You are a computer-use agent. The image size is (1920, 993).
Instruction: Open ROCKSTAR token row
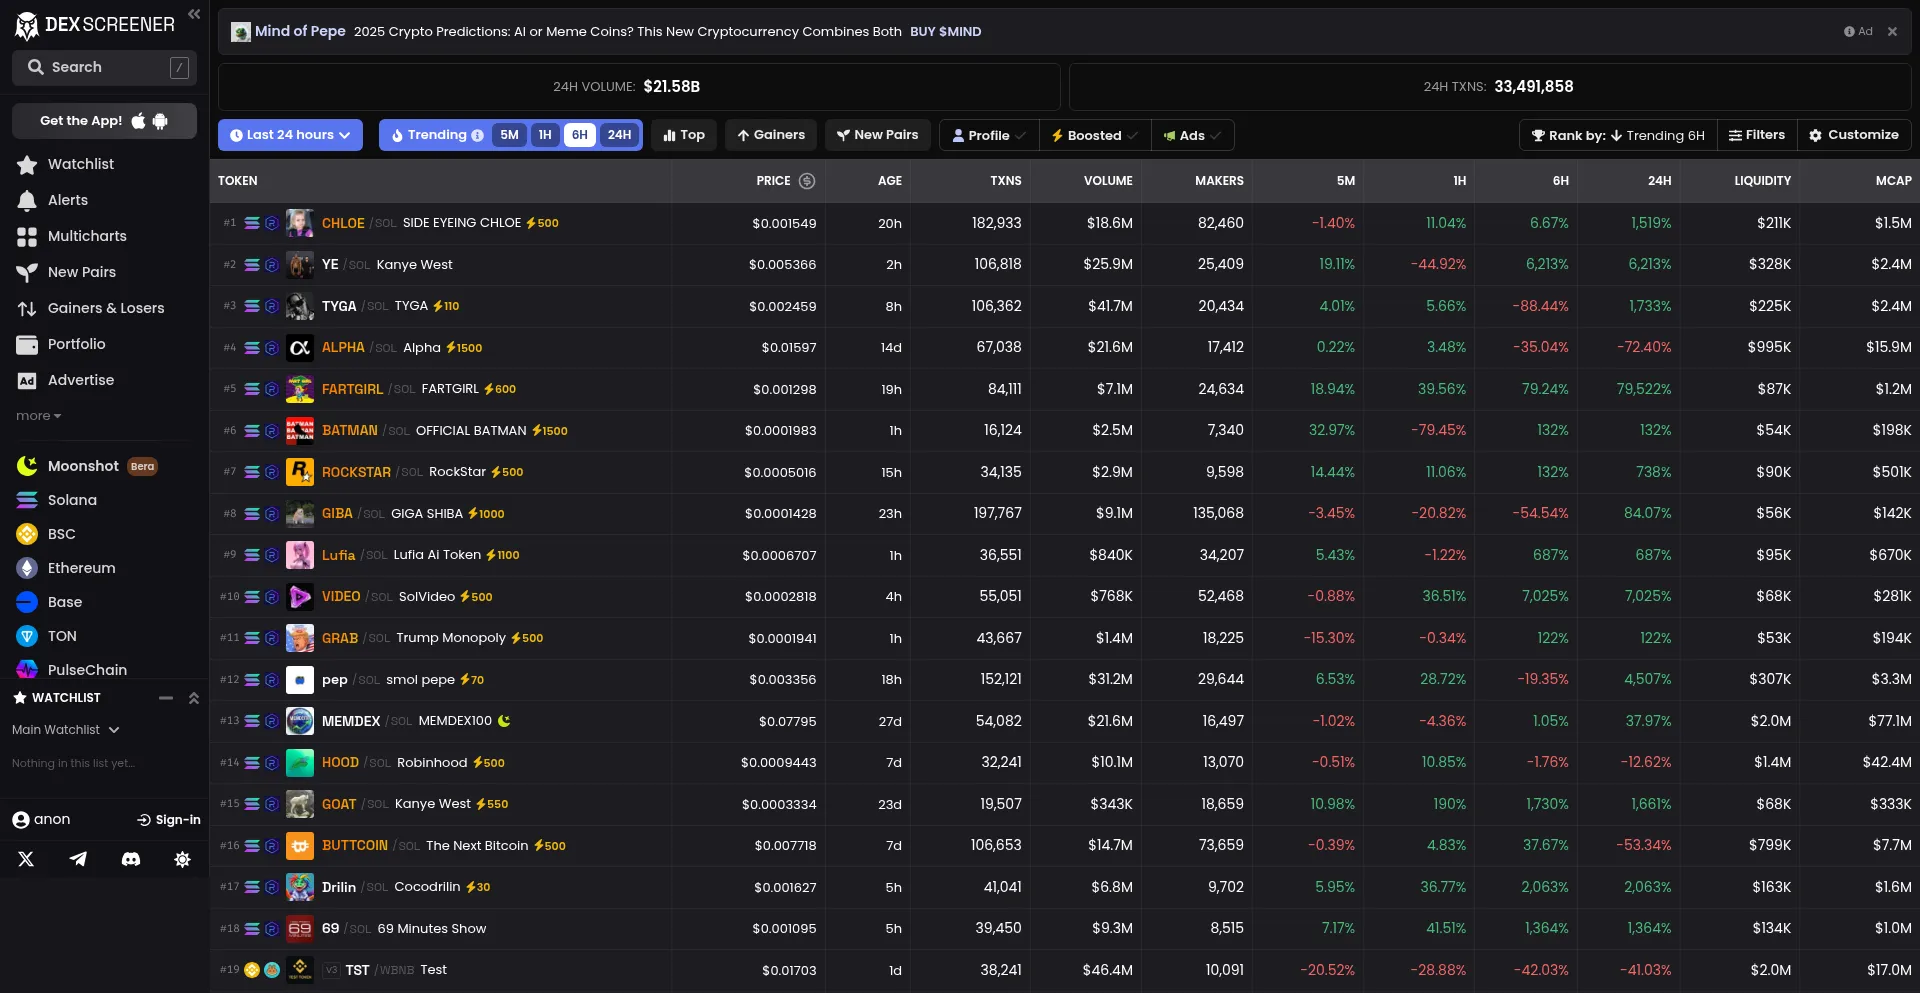pos(1064,472)
